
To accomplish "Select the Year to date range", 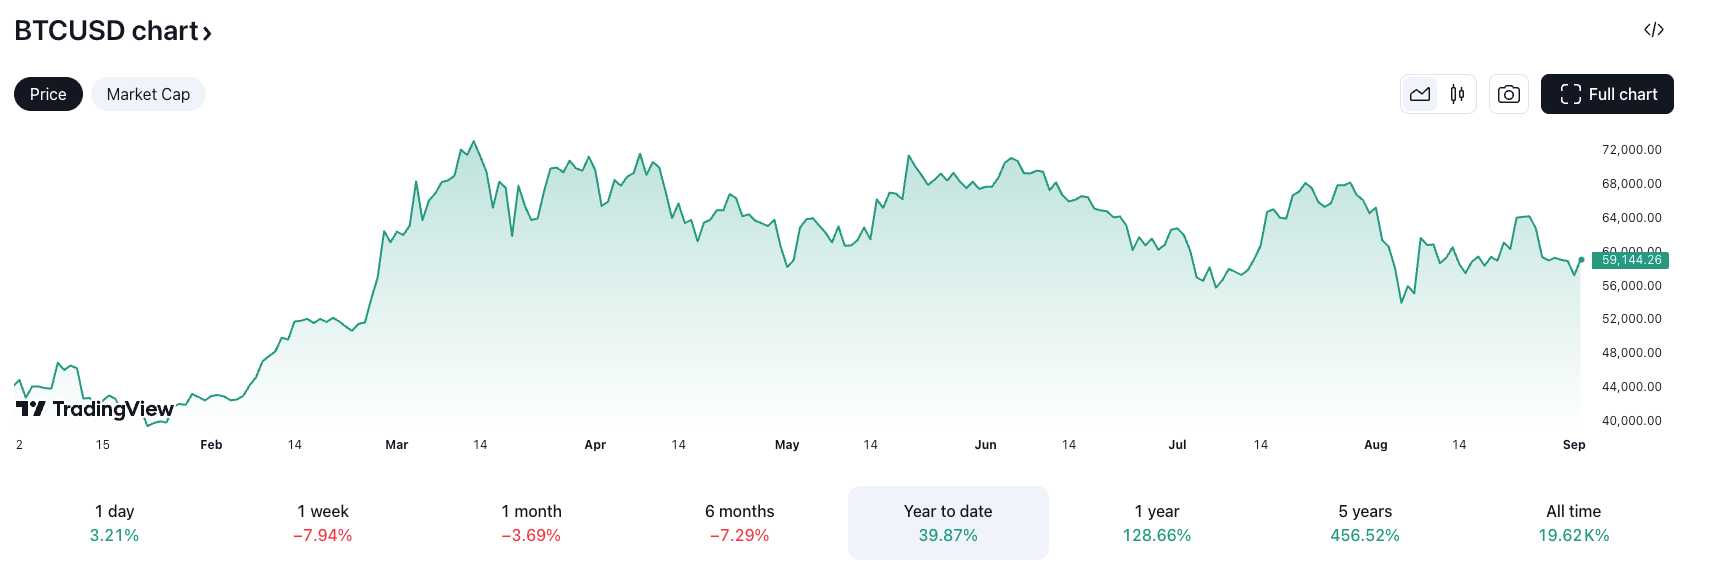I will pos(948,523).
